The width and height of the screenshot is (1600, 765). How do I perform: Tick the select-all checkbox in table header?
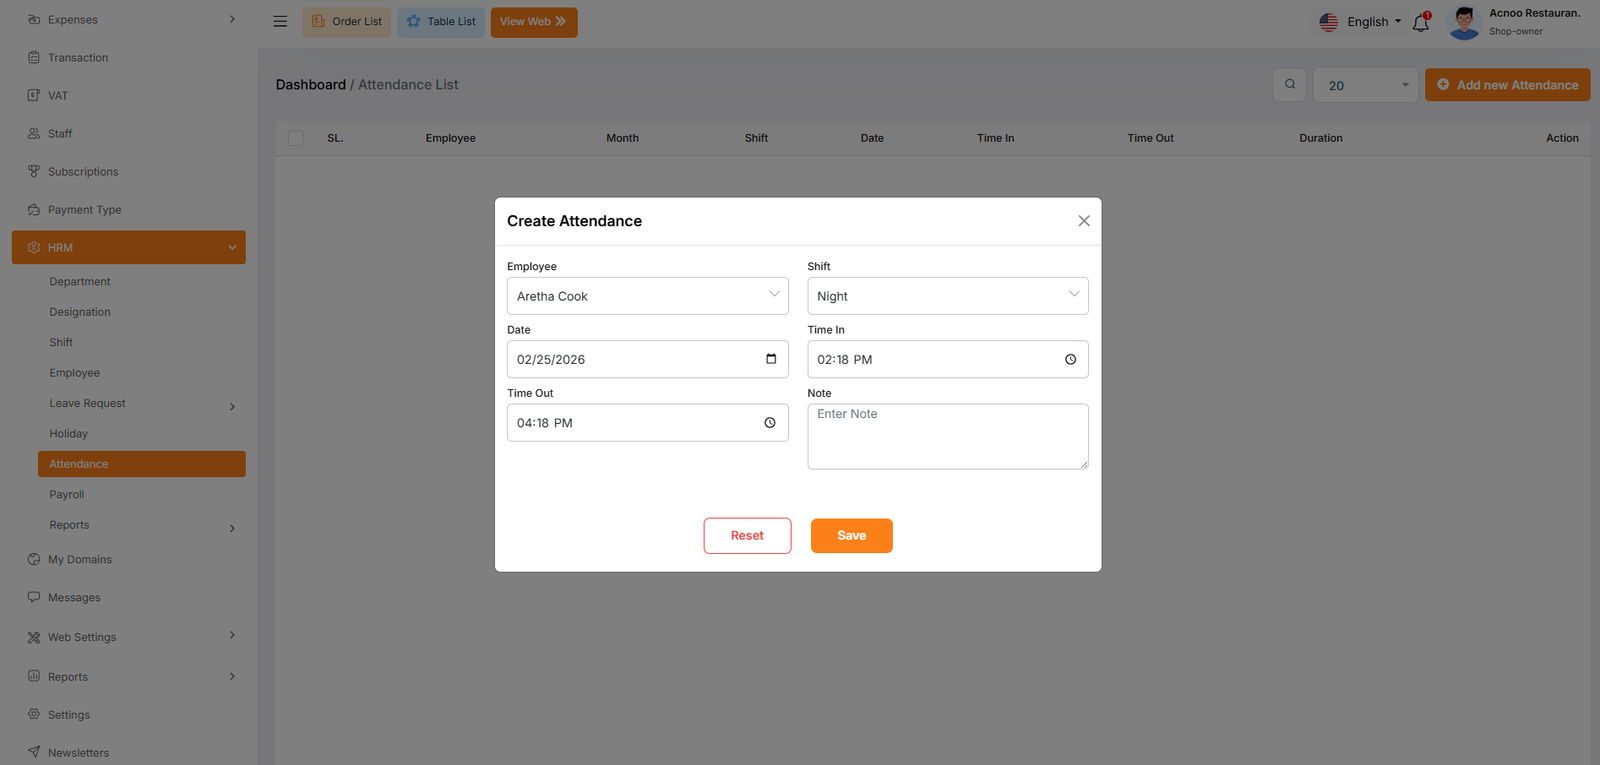tap(296, 138)
